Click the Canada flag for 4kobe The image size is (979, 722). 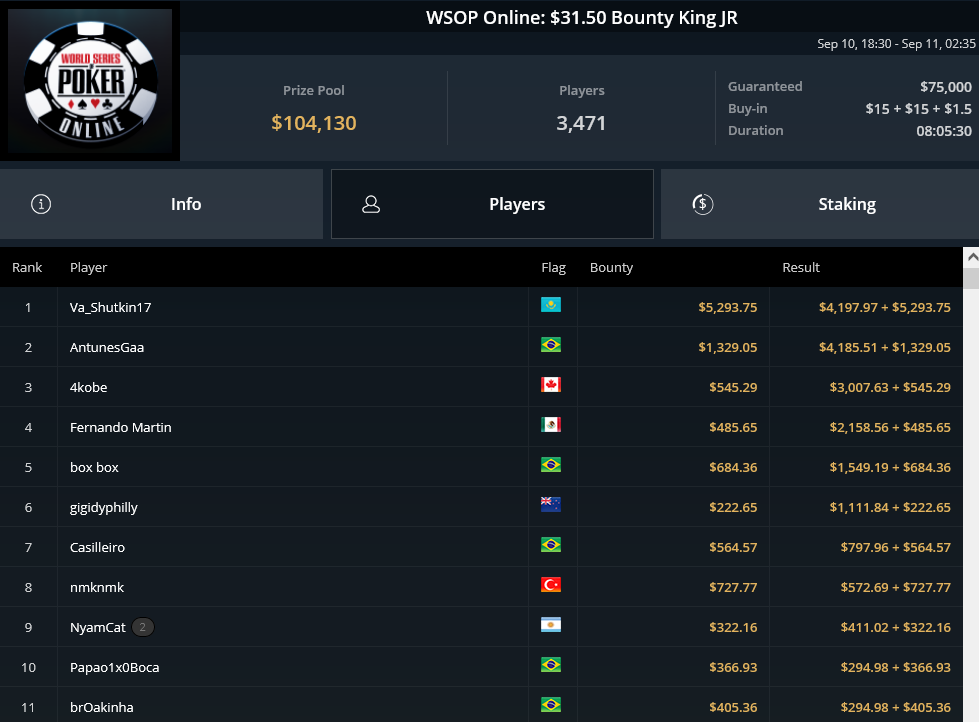[x=551, y=385]
